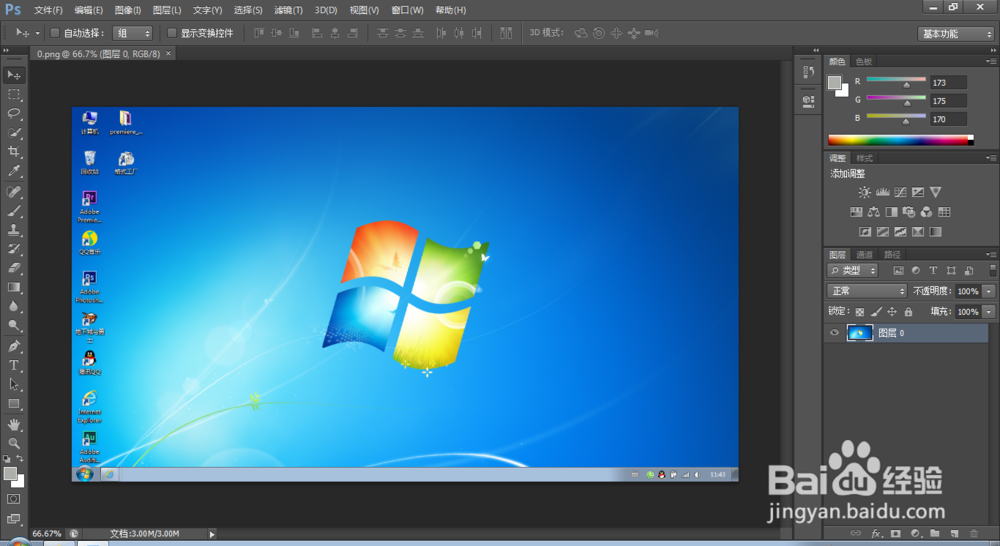Select the Crop tool
The image size is (1000, 546).
[x=13, y=152]
